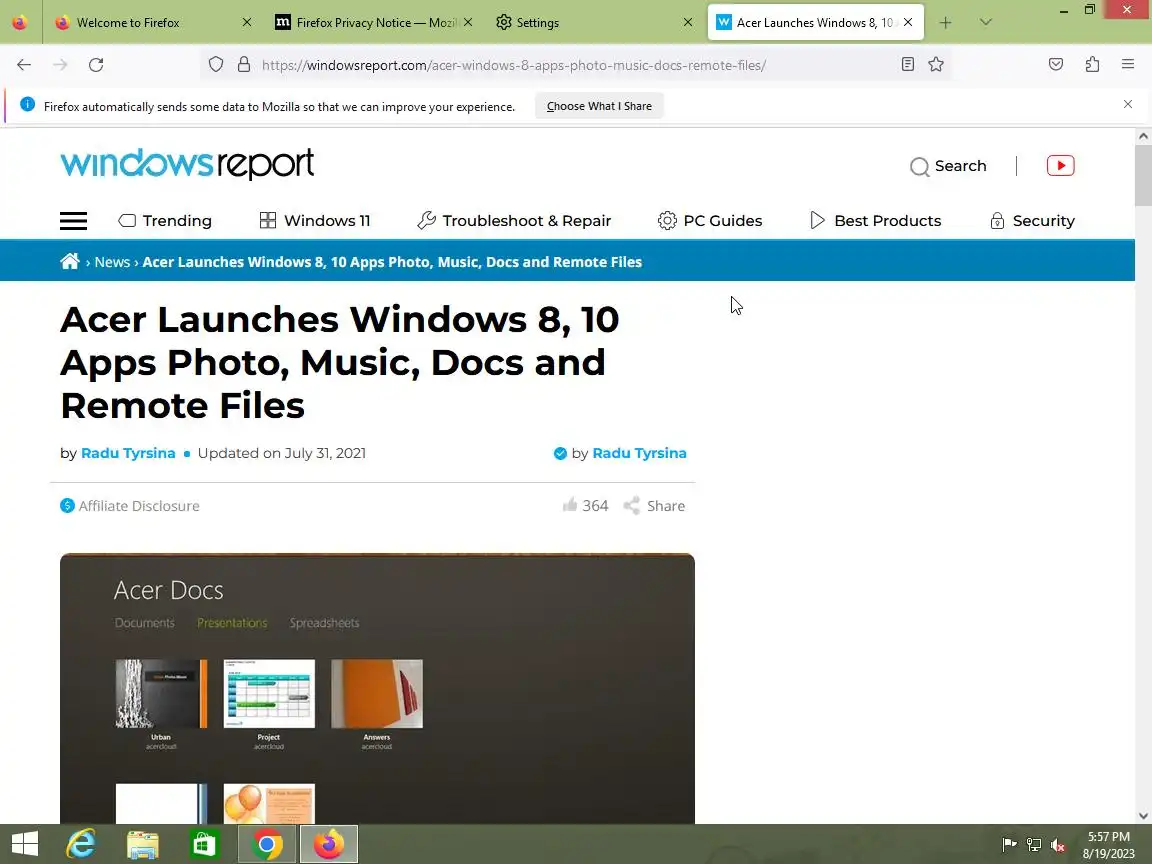Like the article with thumbs-up 364

[586, 505]
